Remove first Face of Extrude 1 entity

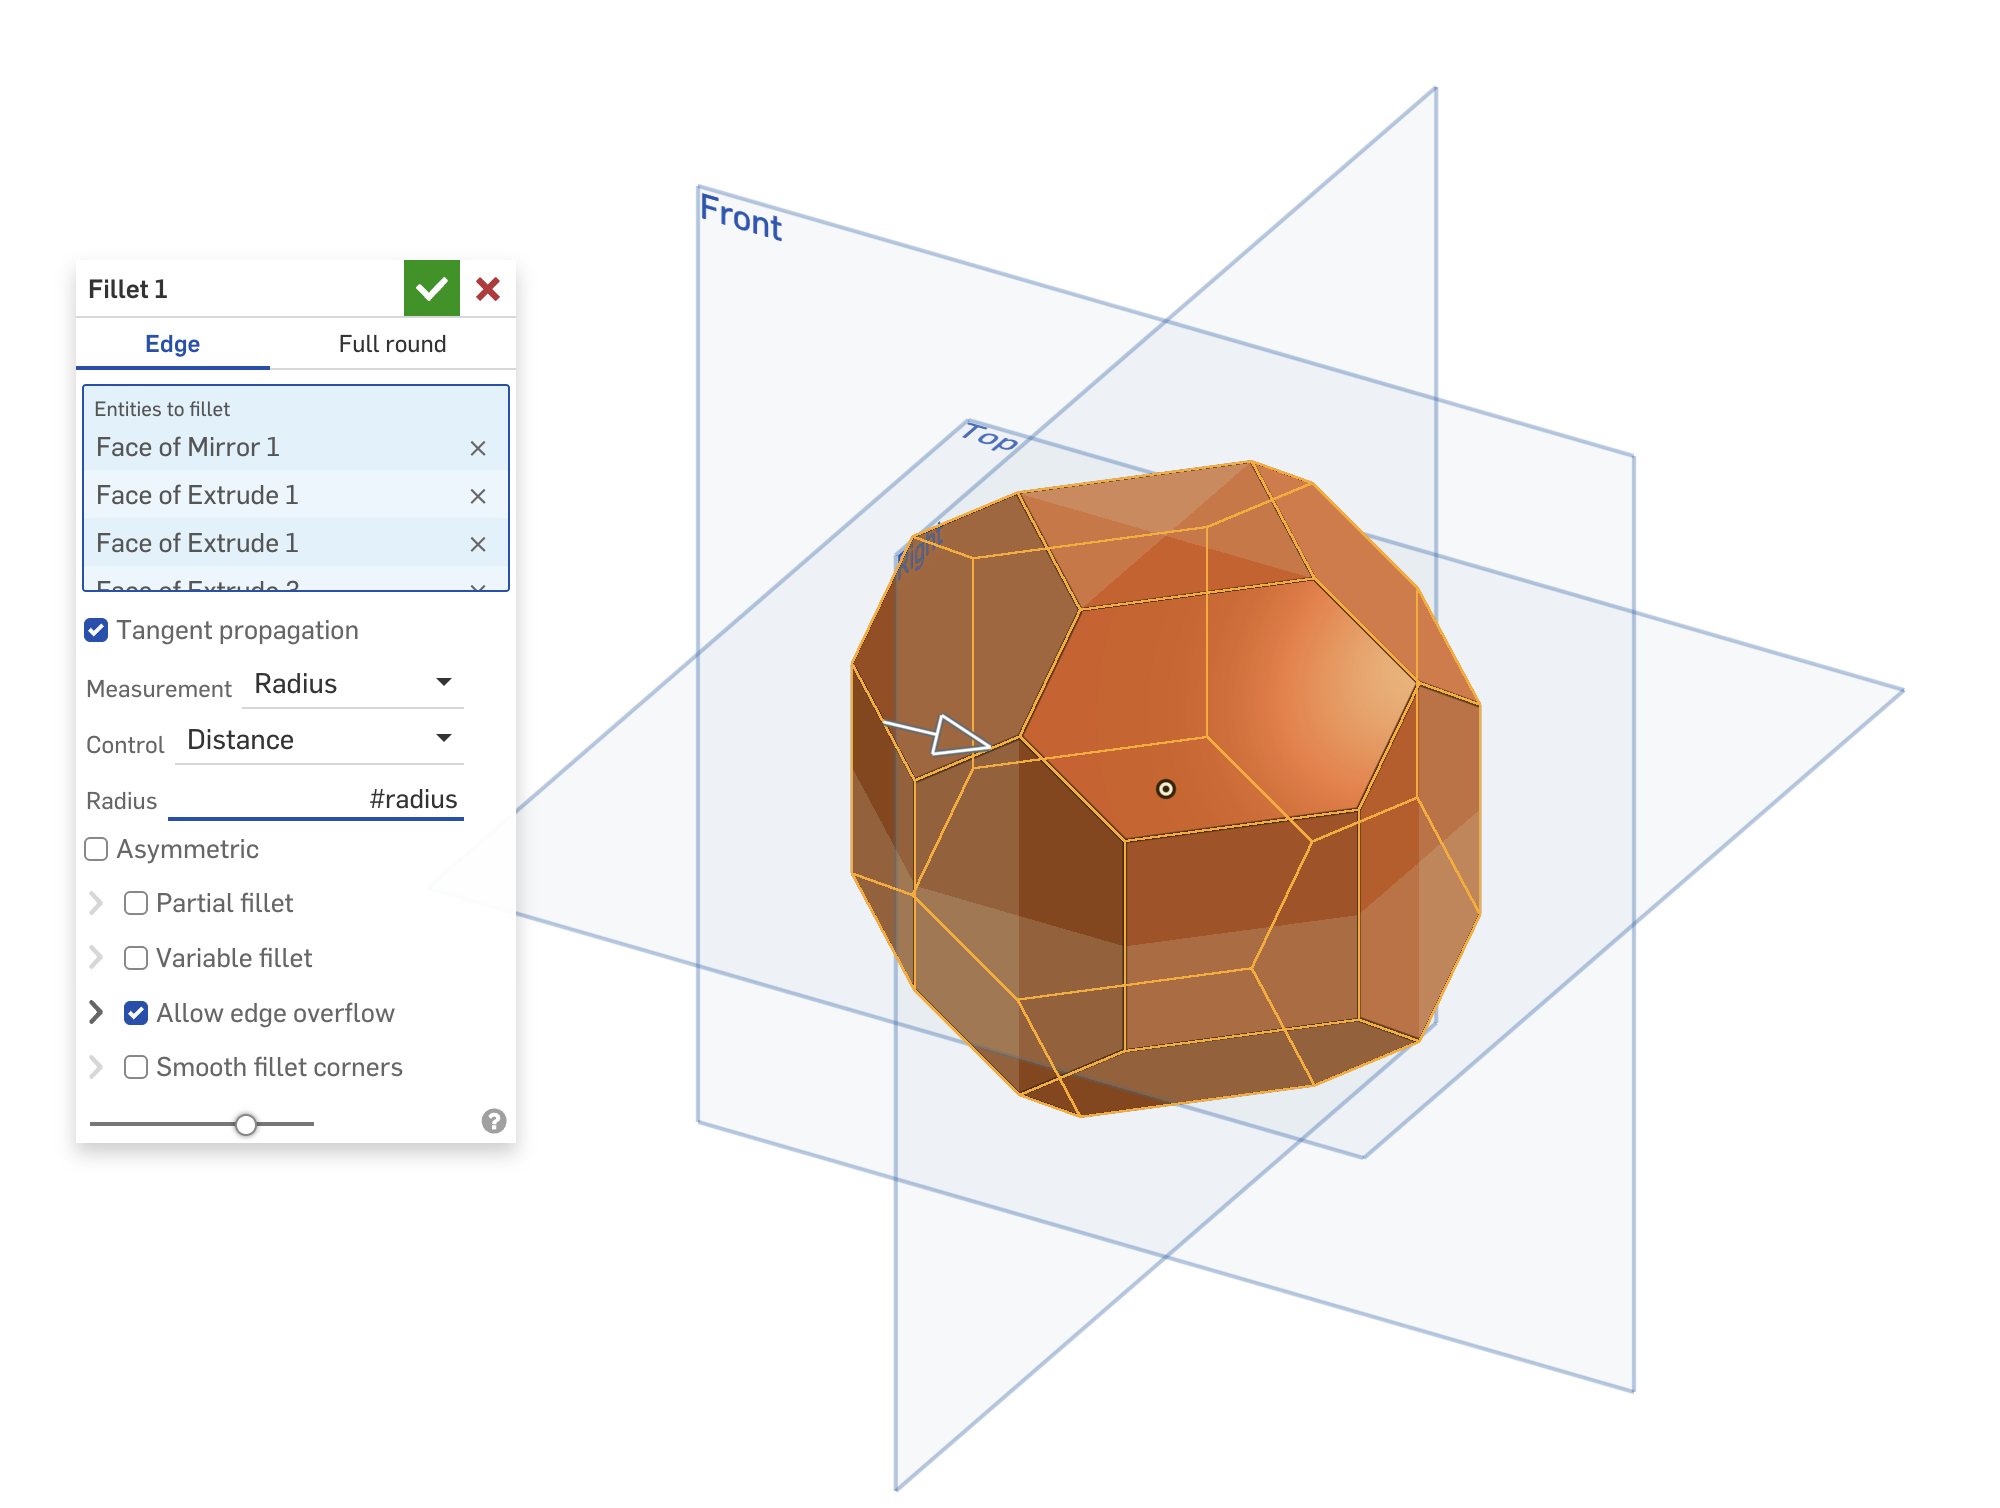478,496
